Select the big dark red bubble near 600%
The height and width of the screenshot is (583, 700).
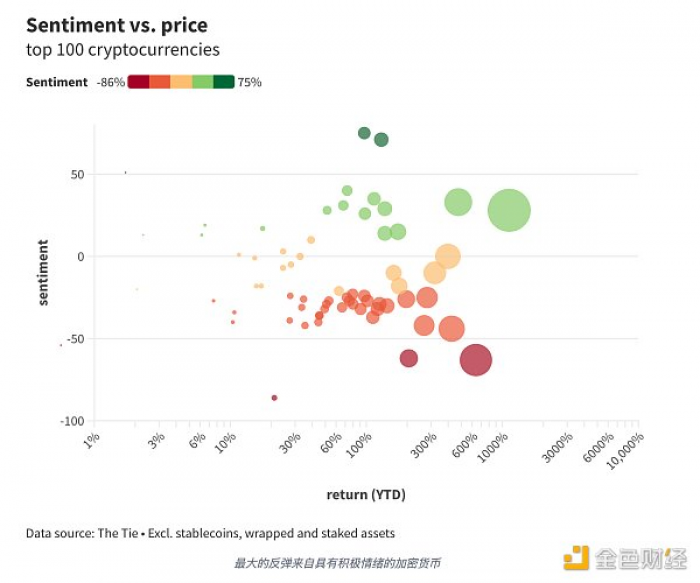(x=476, y=360)
